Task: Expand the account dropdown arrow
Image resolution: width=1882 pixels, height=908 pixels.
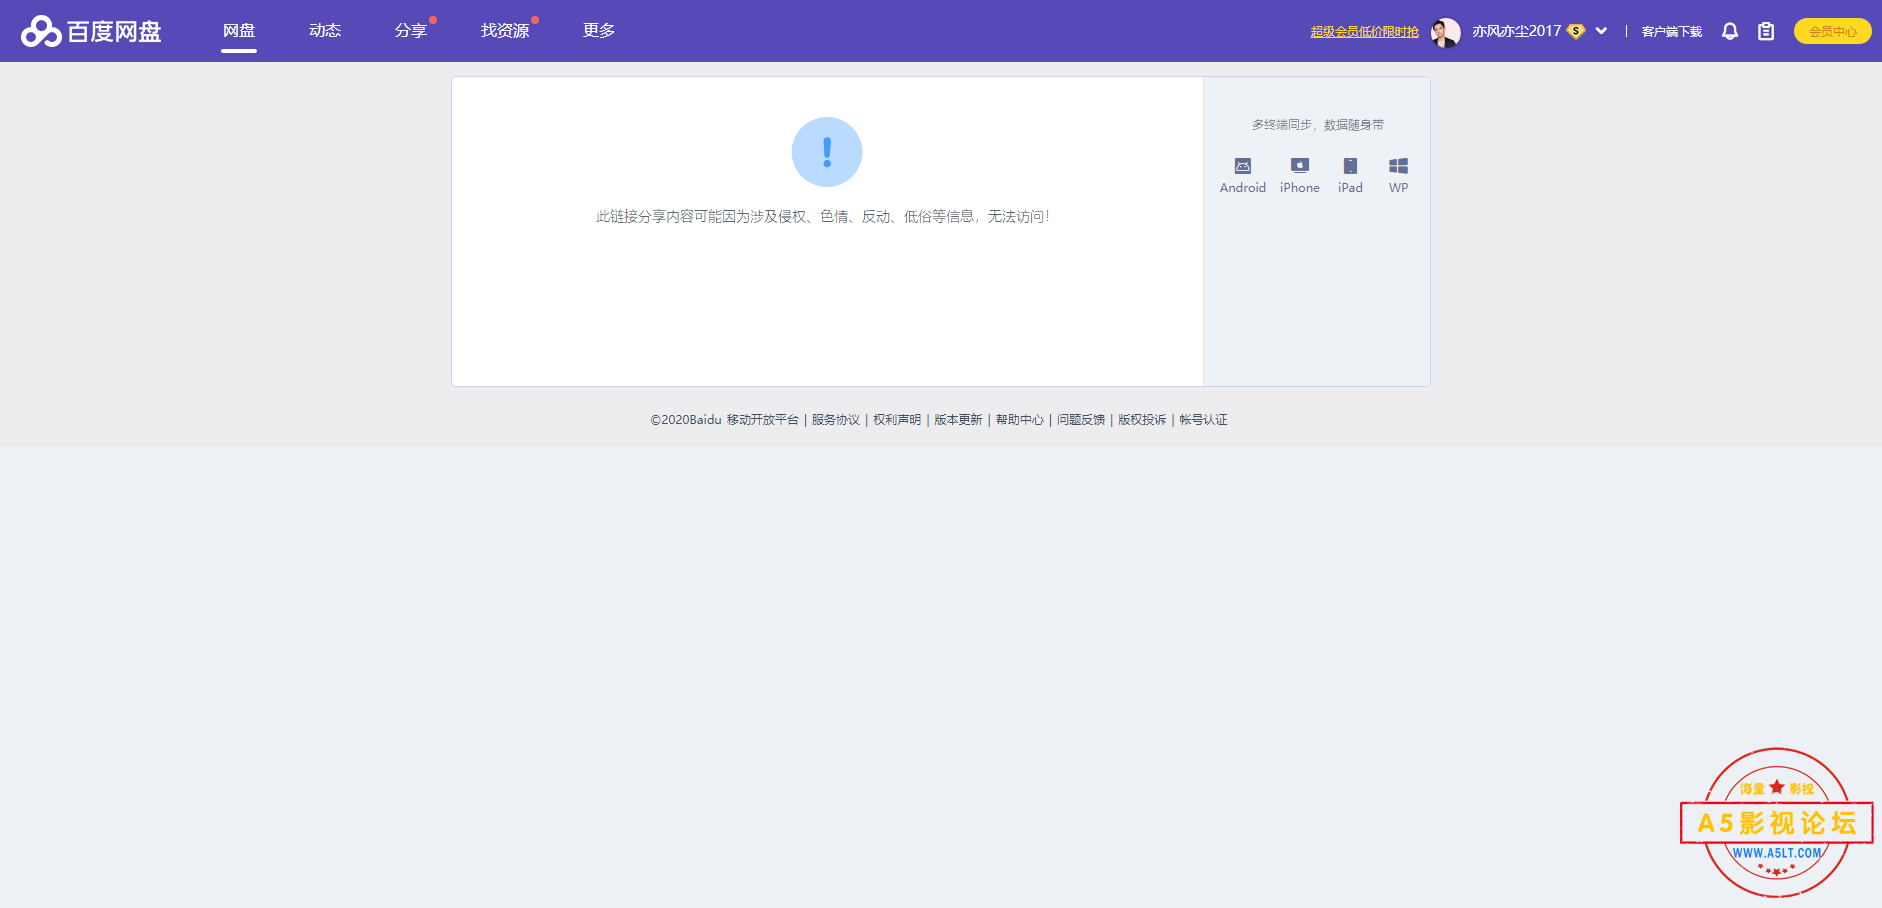Action: (x=1601, y=31)
